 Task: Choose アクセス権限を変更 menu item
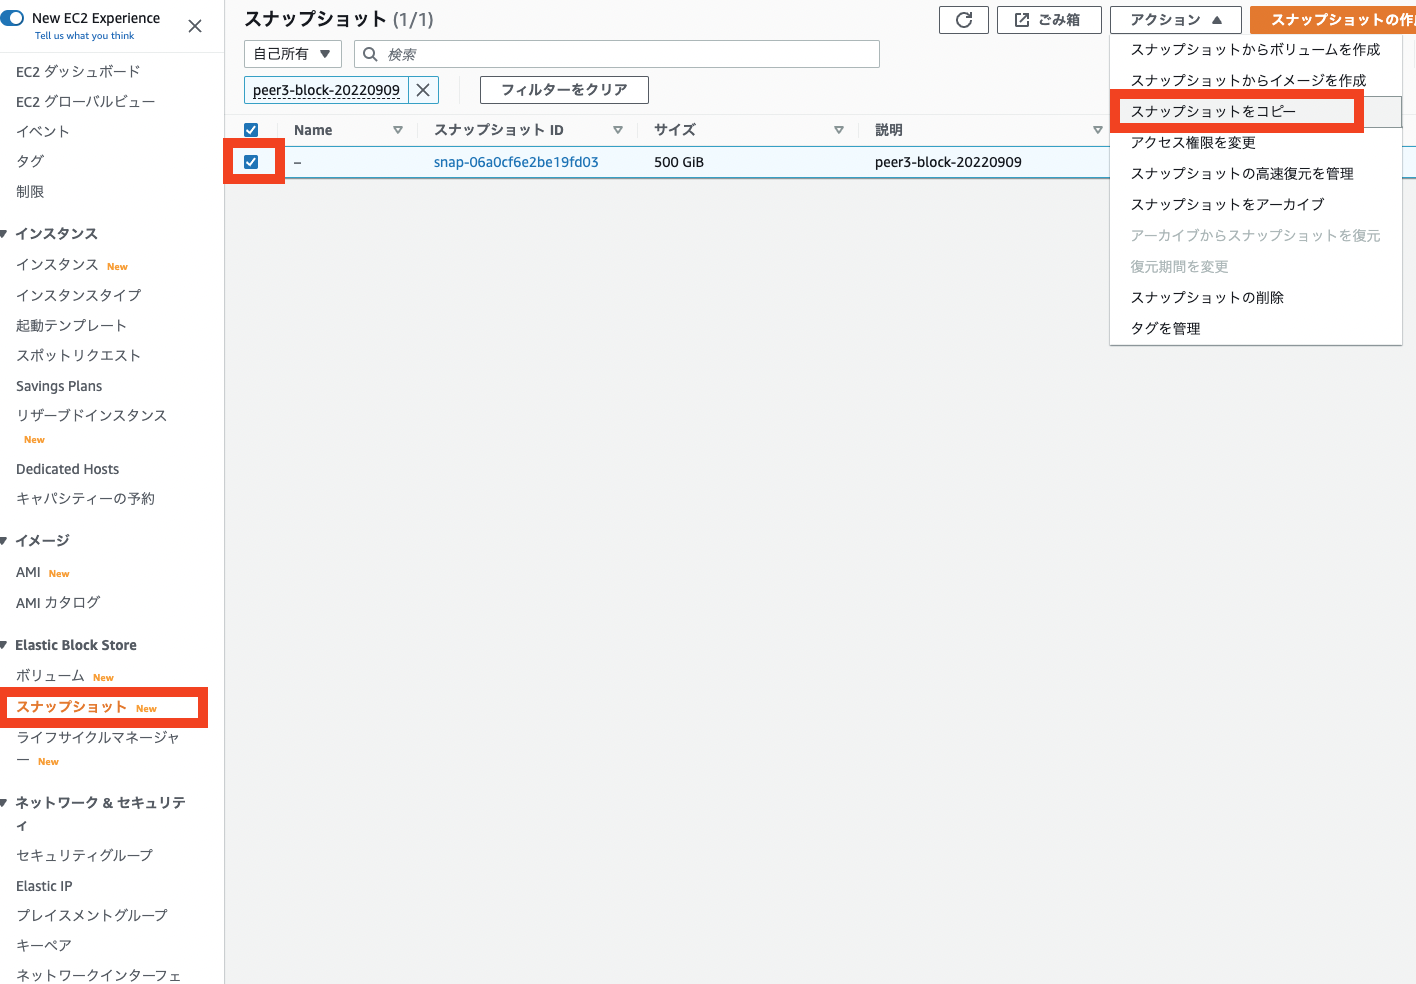1255,142
